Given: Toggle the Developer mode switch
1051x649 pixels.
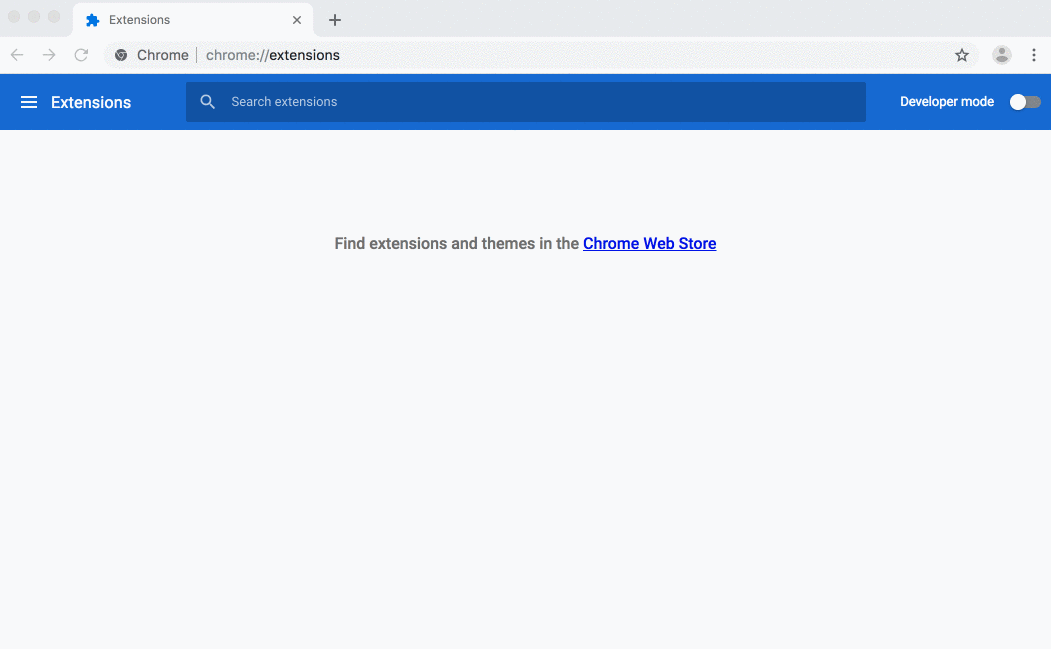Looking at the screenshot, I should (1025, 102).
